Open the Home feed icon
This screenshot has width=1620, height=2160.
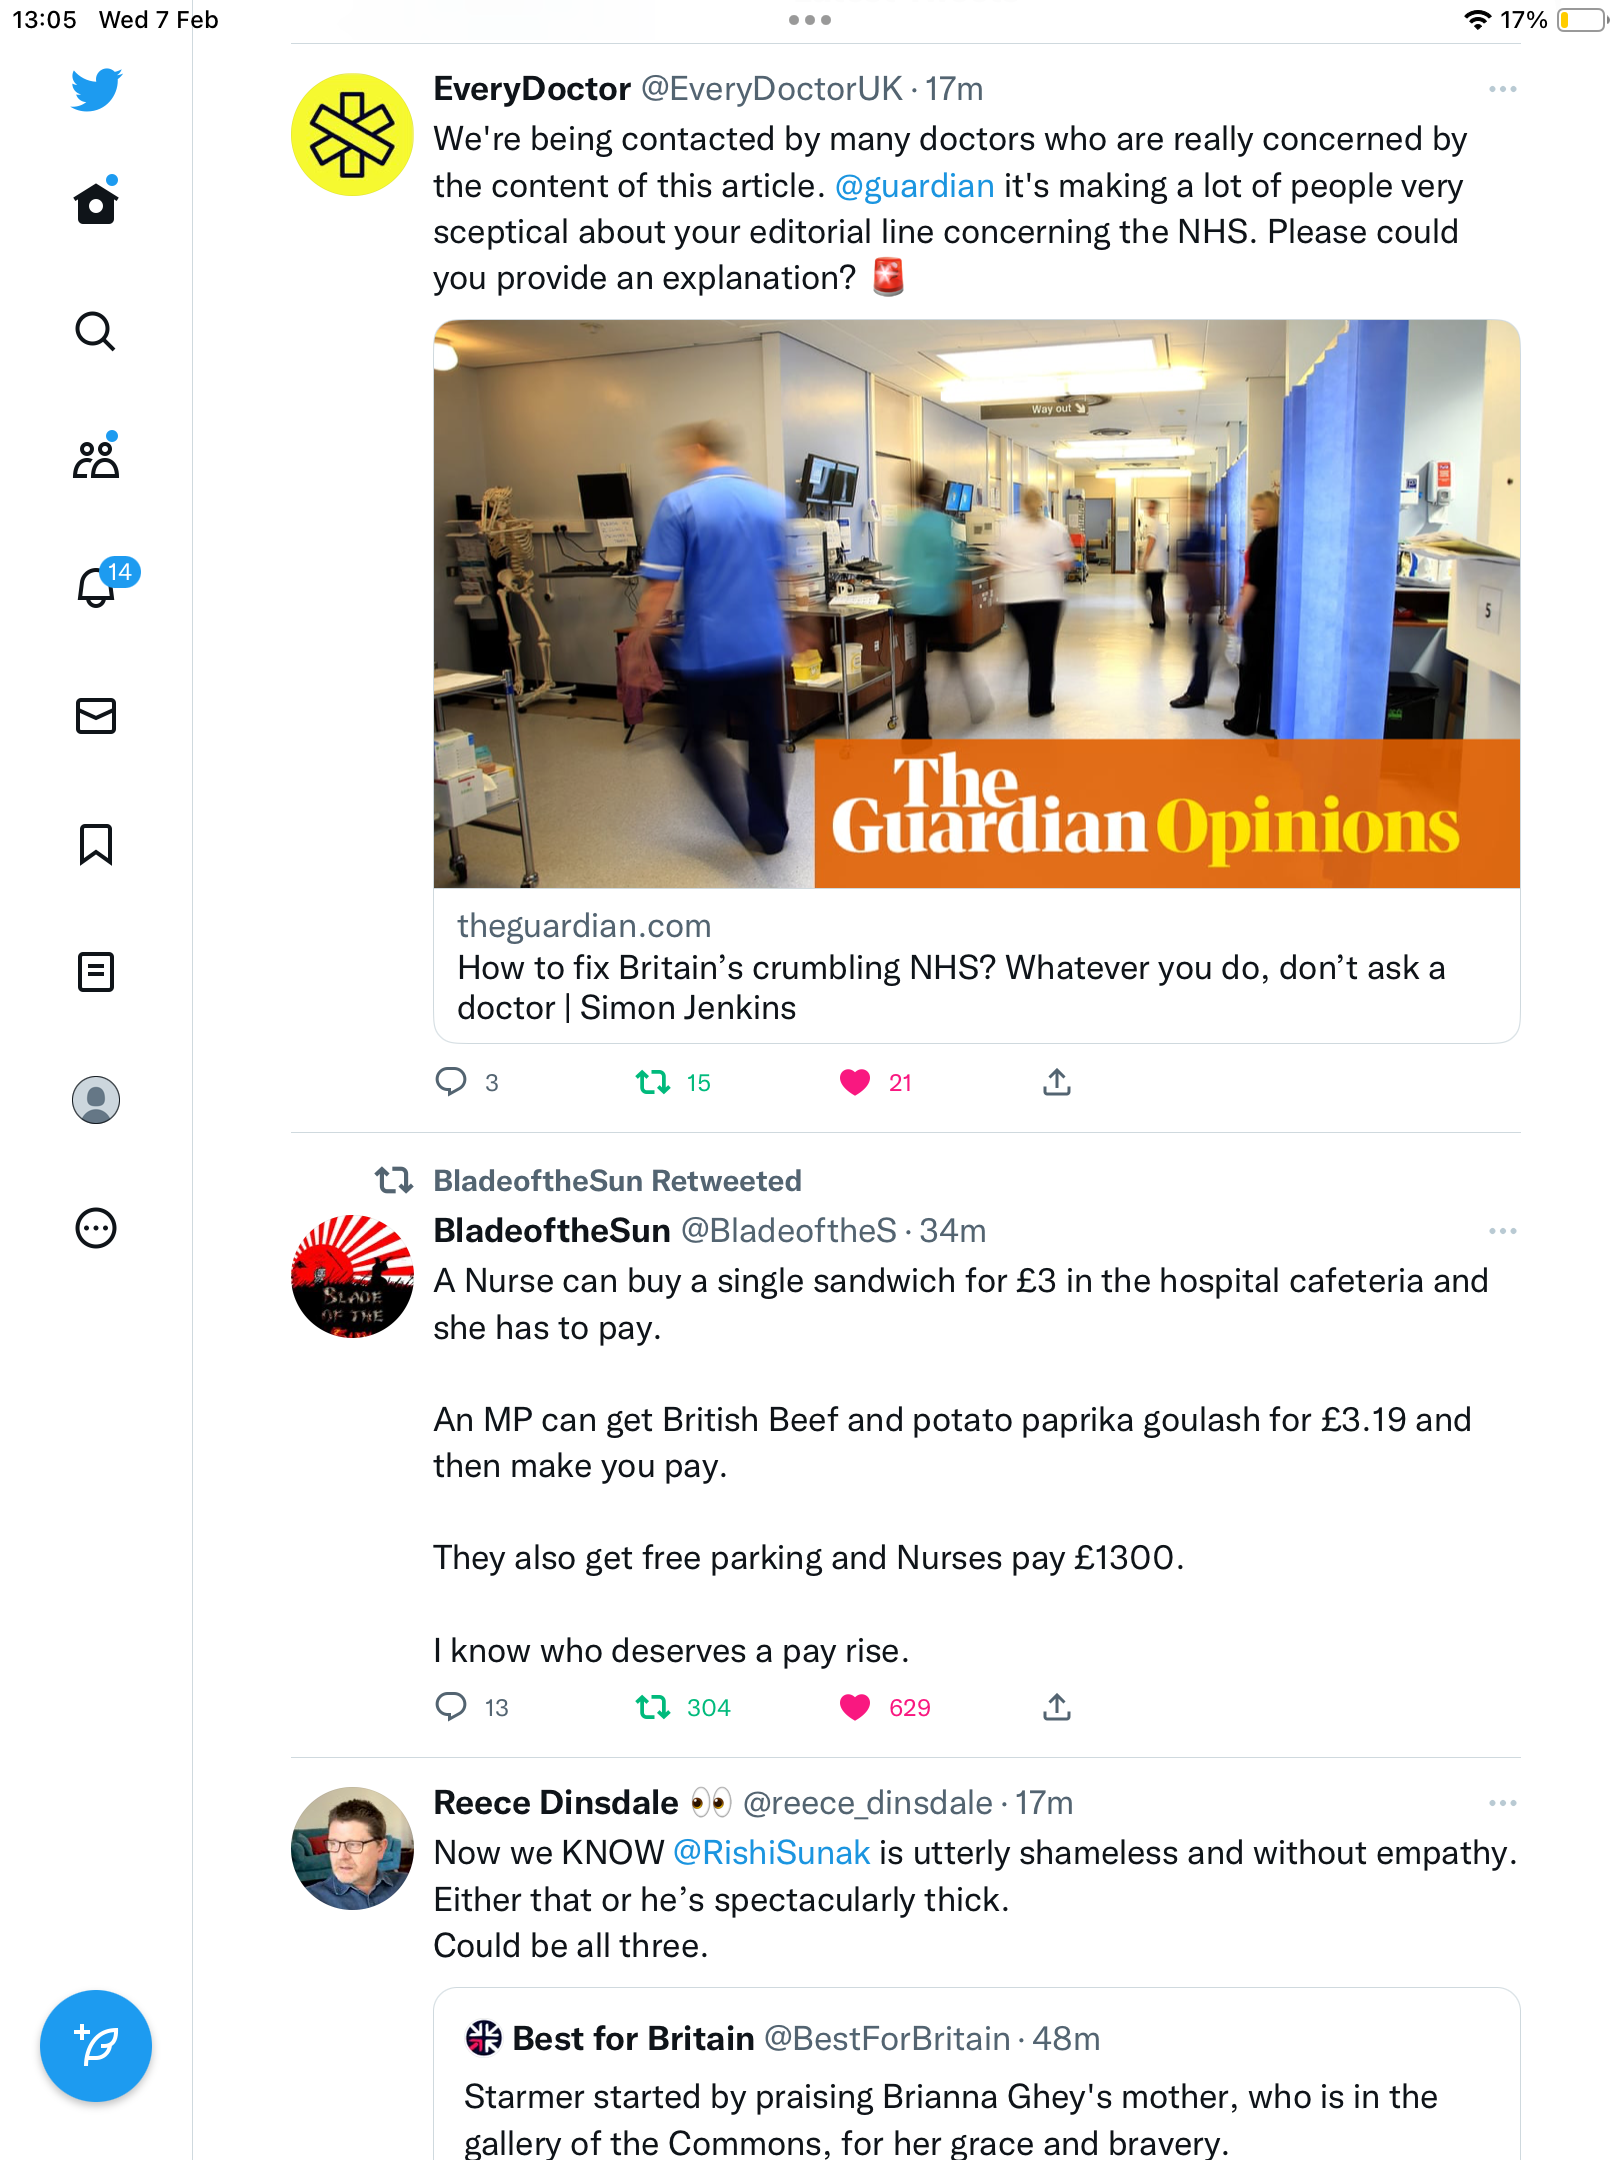click(x=96, y=203)
